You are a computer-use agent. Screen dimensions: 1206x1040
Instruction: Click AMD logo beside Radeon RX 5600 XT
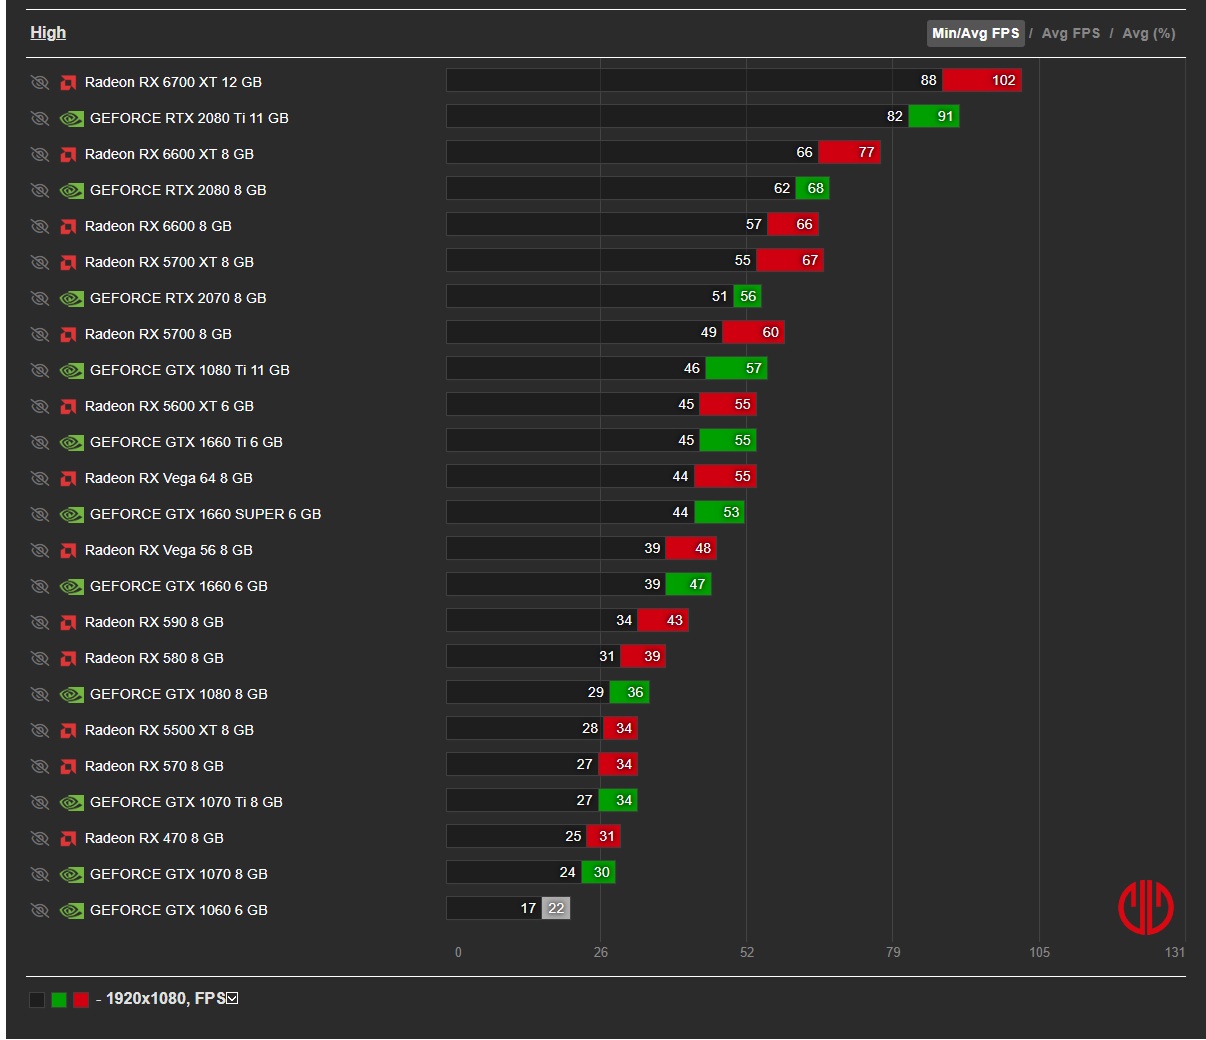click(68, 406)
